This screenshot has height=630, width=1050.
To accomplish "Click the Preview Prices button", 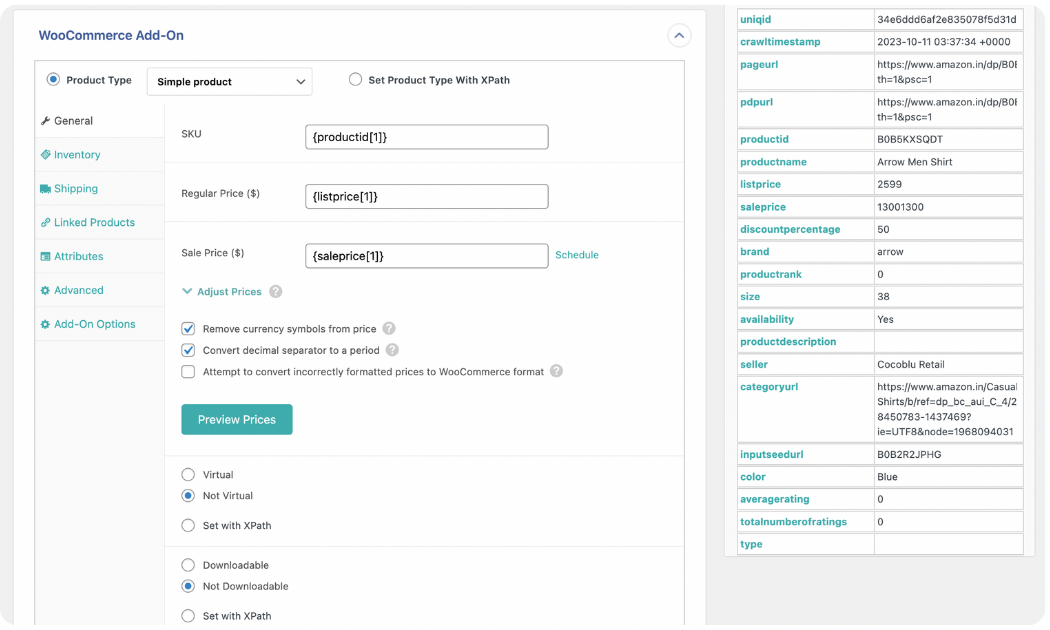I will click(236, 419).
